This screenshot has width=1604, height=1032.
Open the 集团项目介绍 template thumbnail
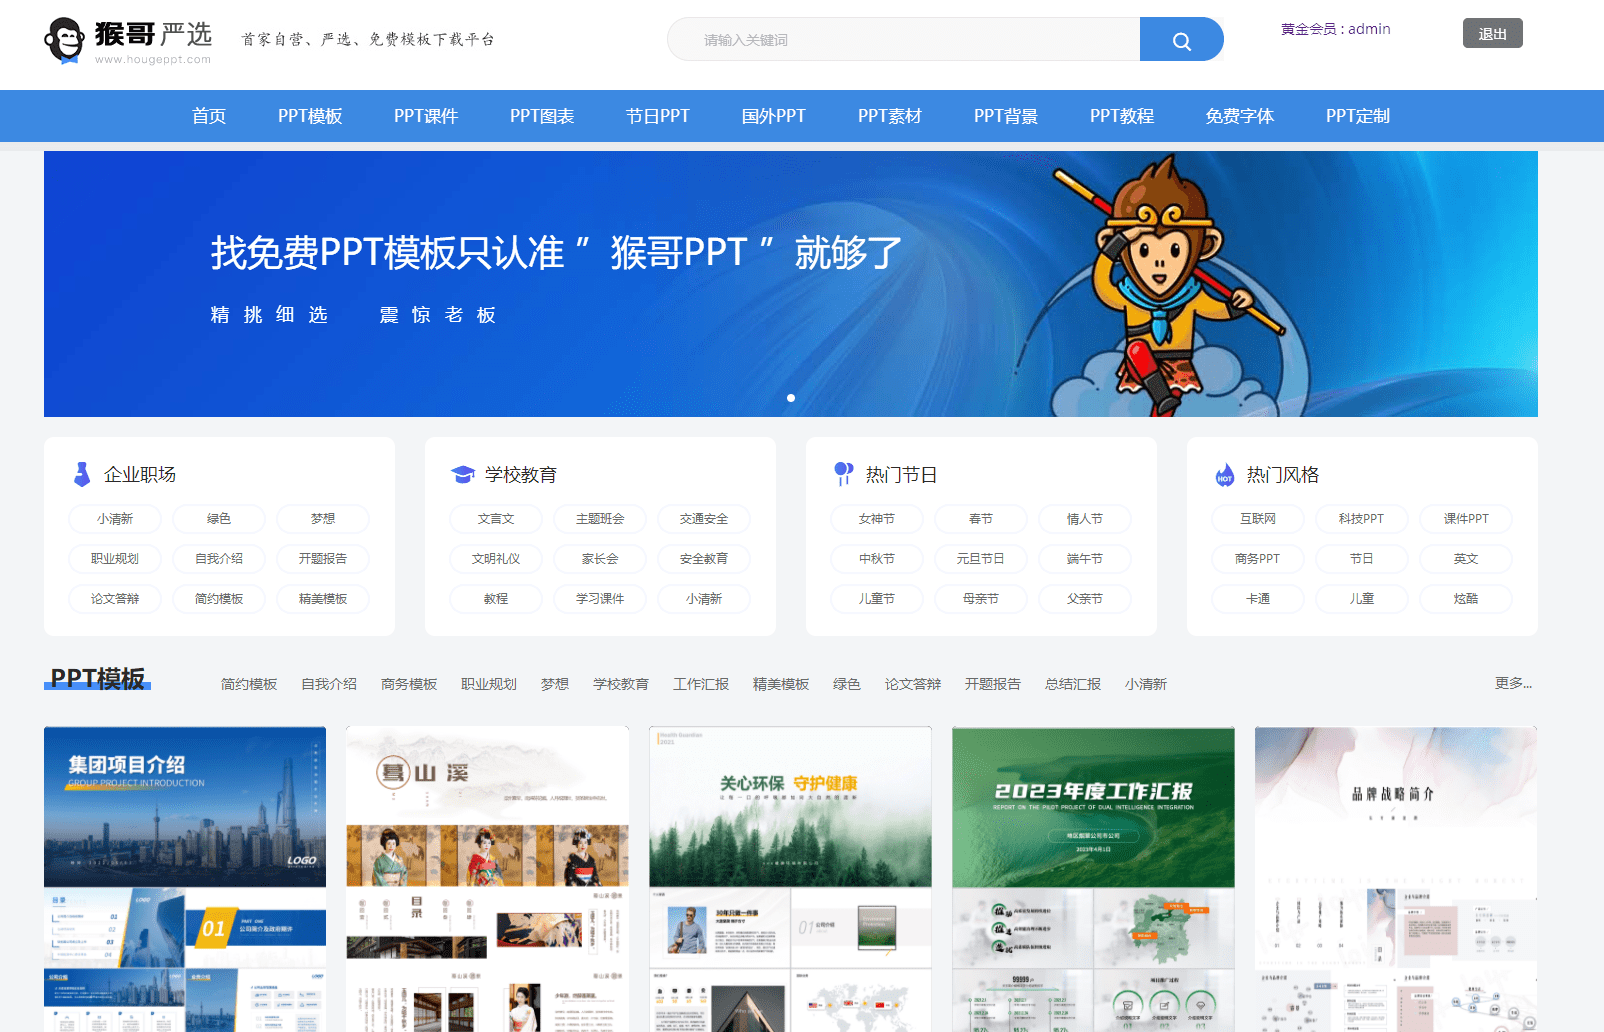[x=185, y=879]
